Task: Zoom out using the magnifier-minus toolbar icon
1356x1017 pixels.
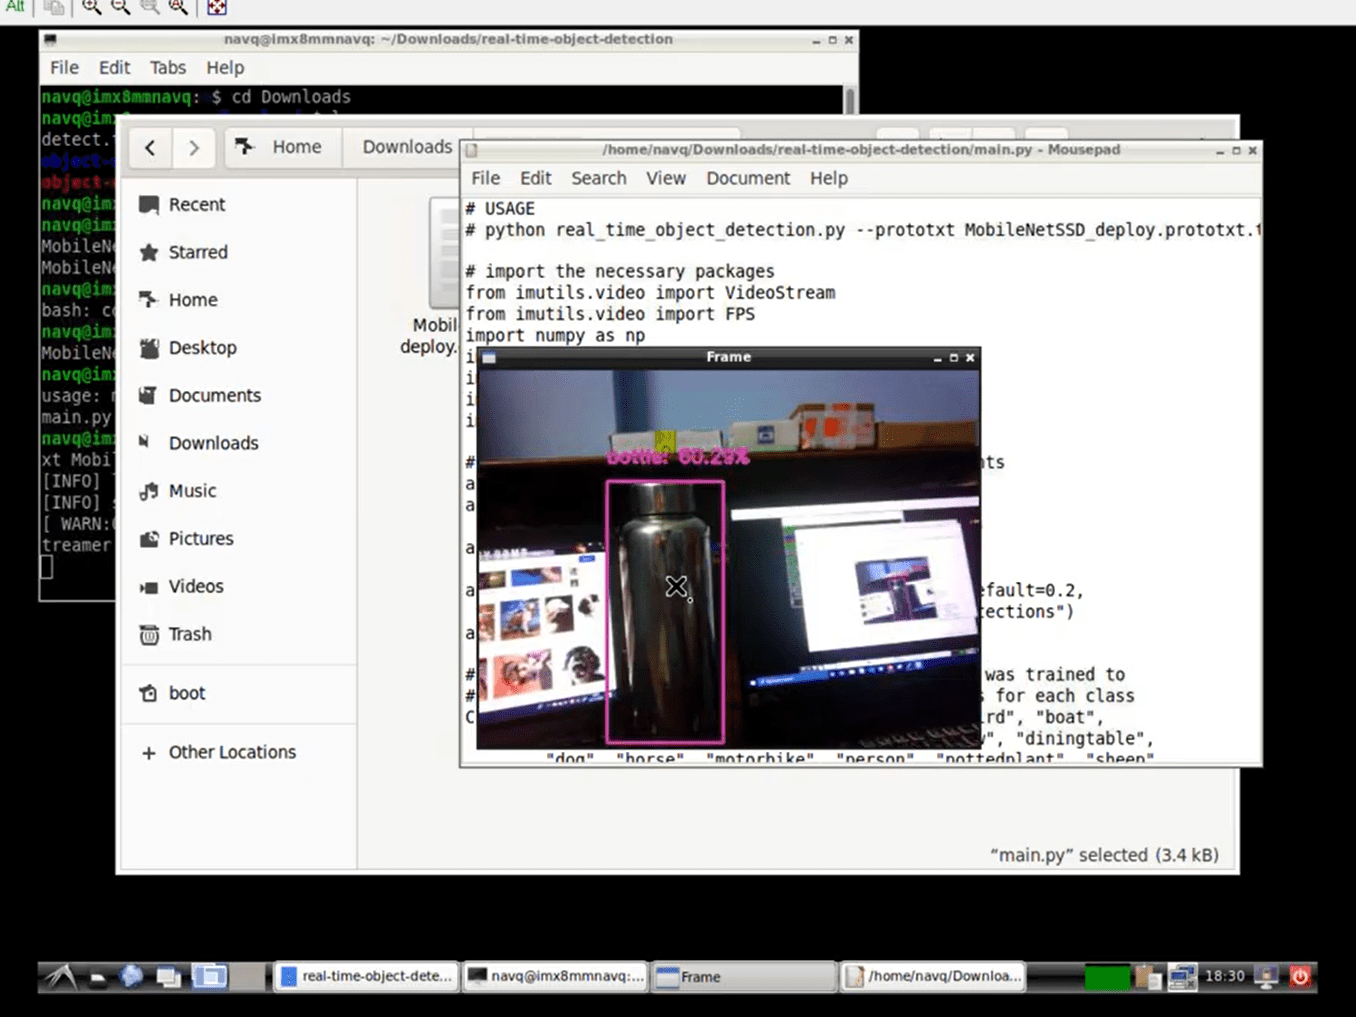Action: [x=119, y=8]
